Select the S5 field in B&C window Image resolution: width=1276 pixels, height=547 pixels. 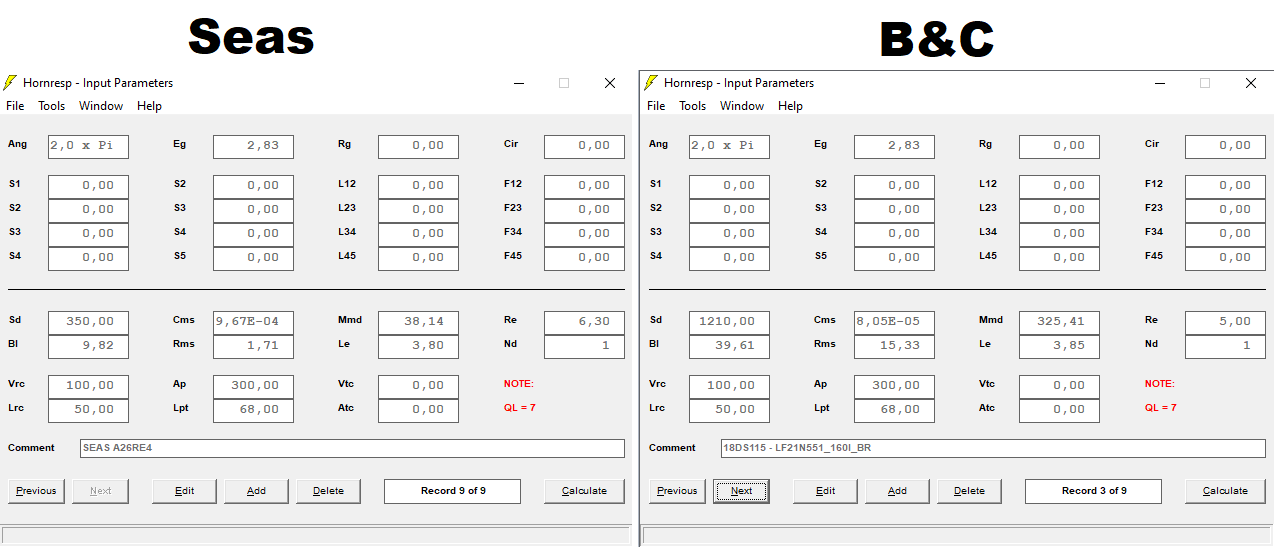click(x=894, y=258)
